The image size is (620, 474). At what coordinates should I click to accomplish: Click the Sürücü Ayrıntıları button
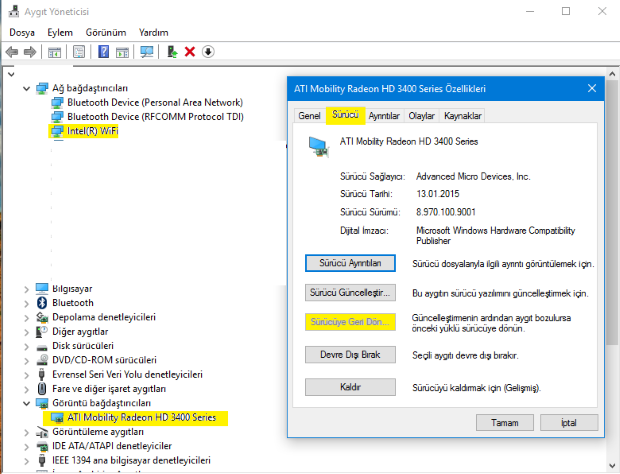[x=350, y=263]
